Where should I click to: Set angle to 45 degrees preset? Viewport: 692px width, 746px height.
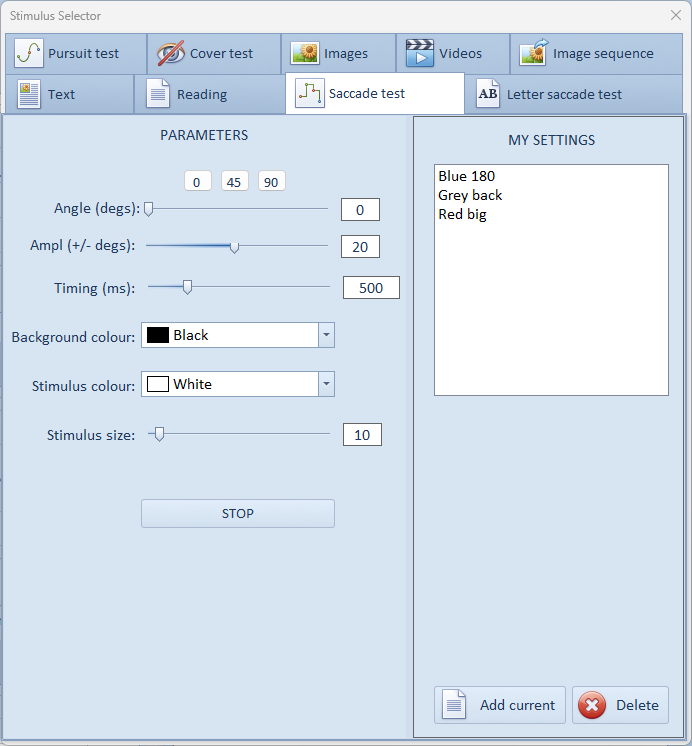(x=235, y=181)
